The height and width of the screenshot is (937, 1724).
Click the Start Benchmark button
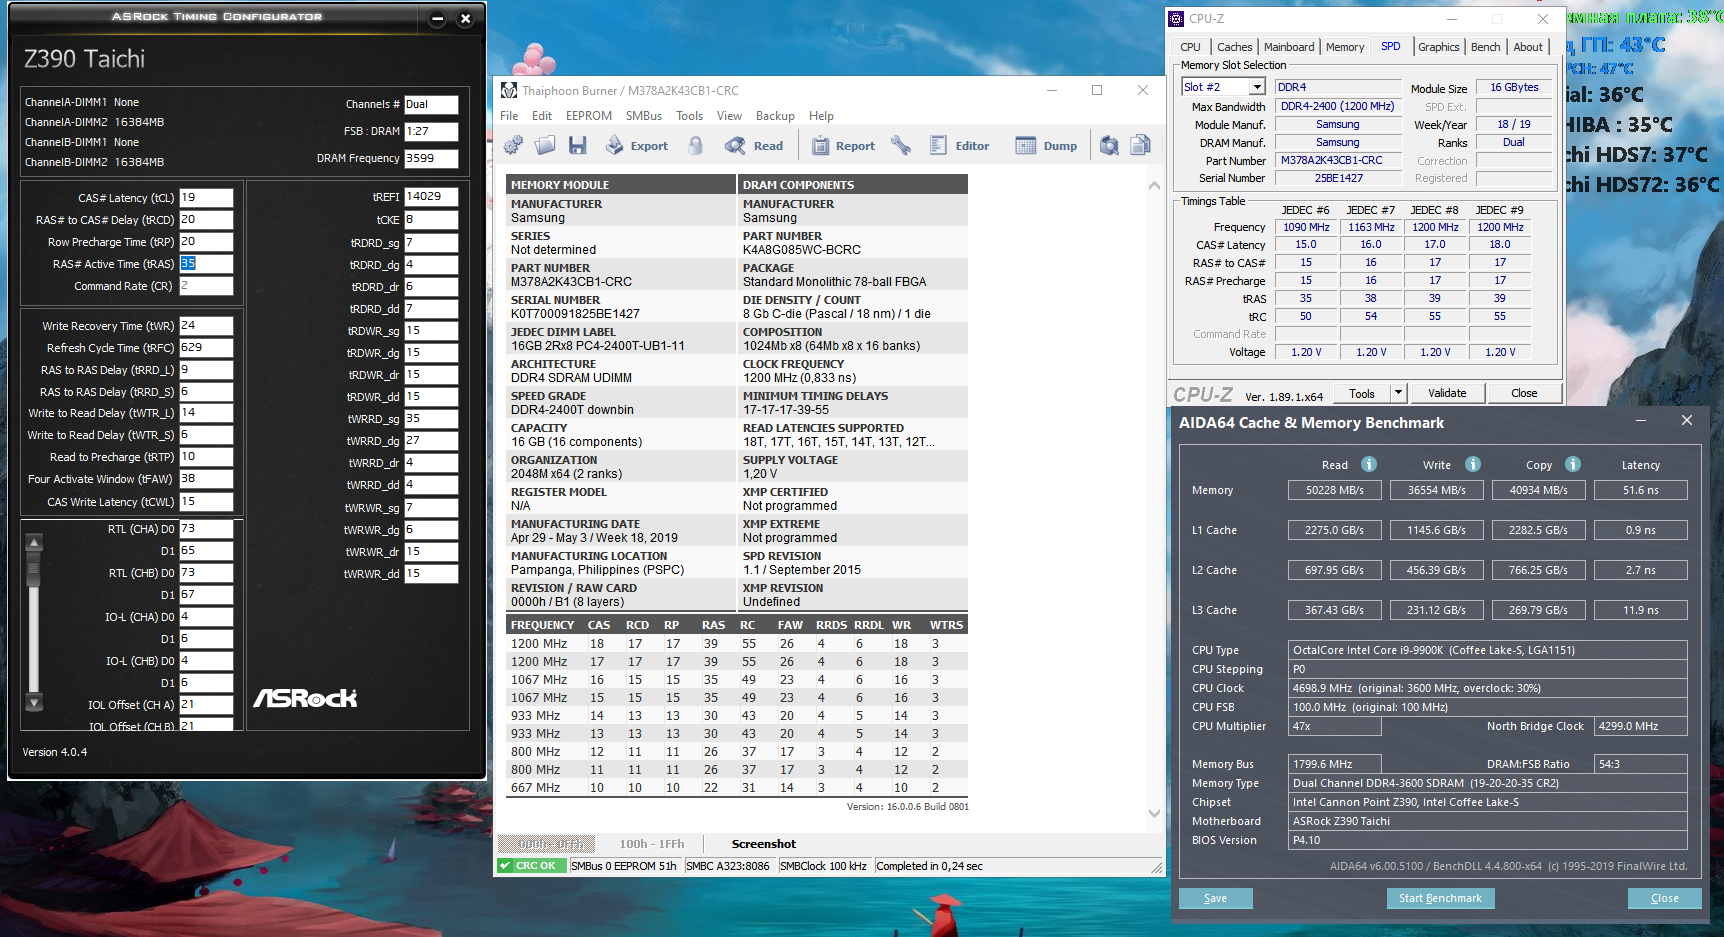(x=1439, y=898)
